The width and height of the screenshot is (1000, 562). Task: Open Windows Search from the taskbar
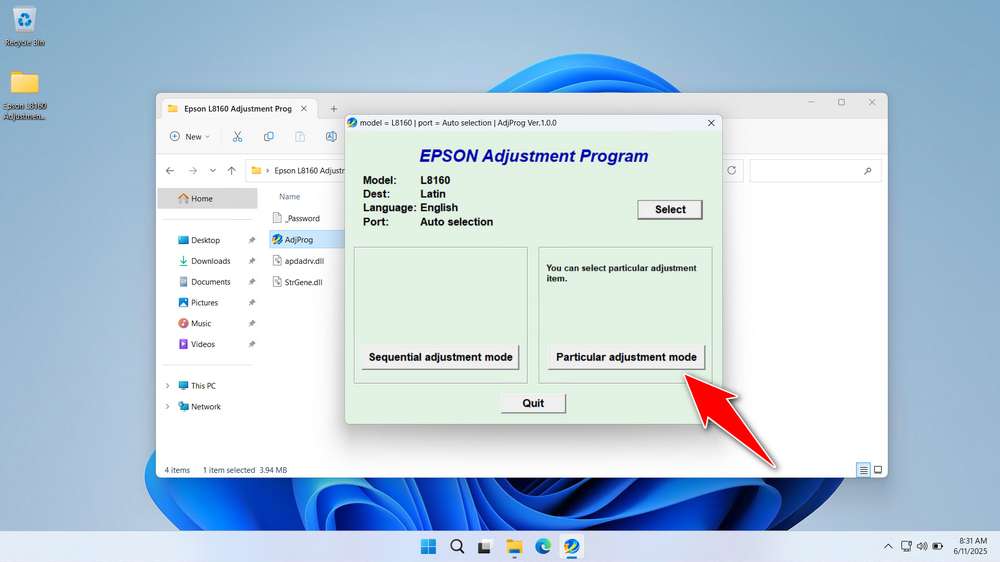(x=457, y=547)
